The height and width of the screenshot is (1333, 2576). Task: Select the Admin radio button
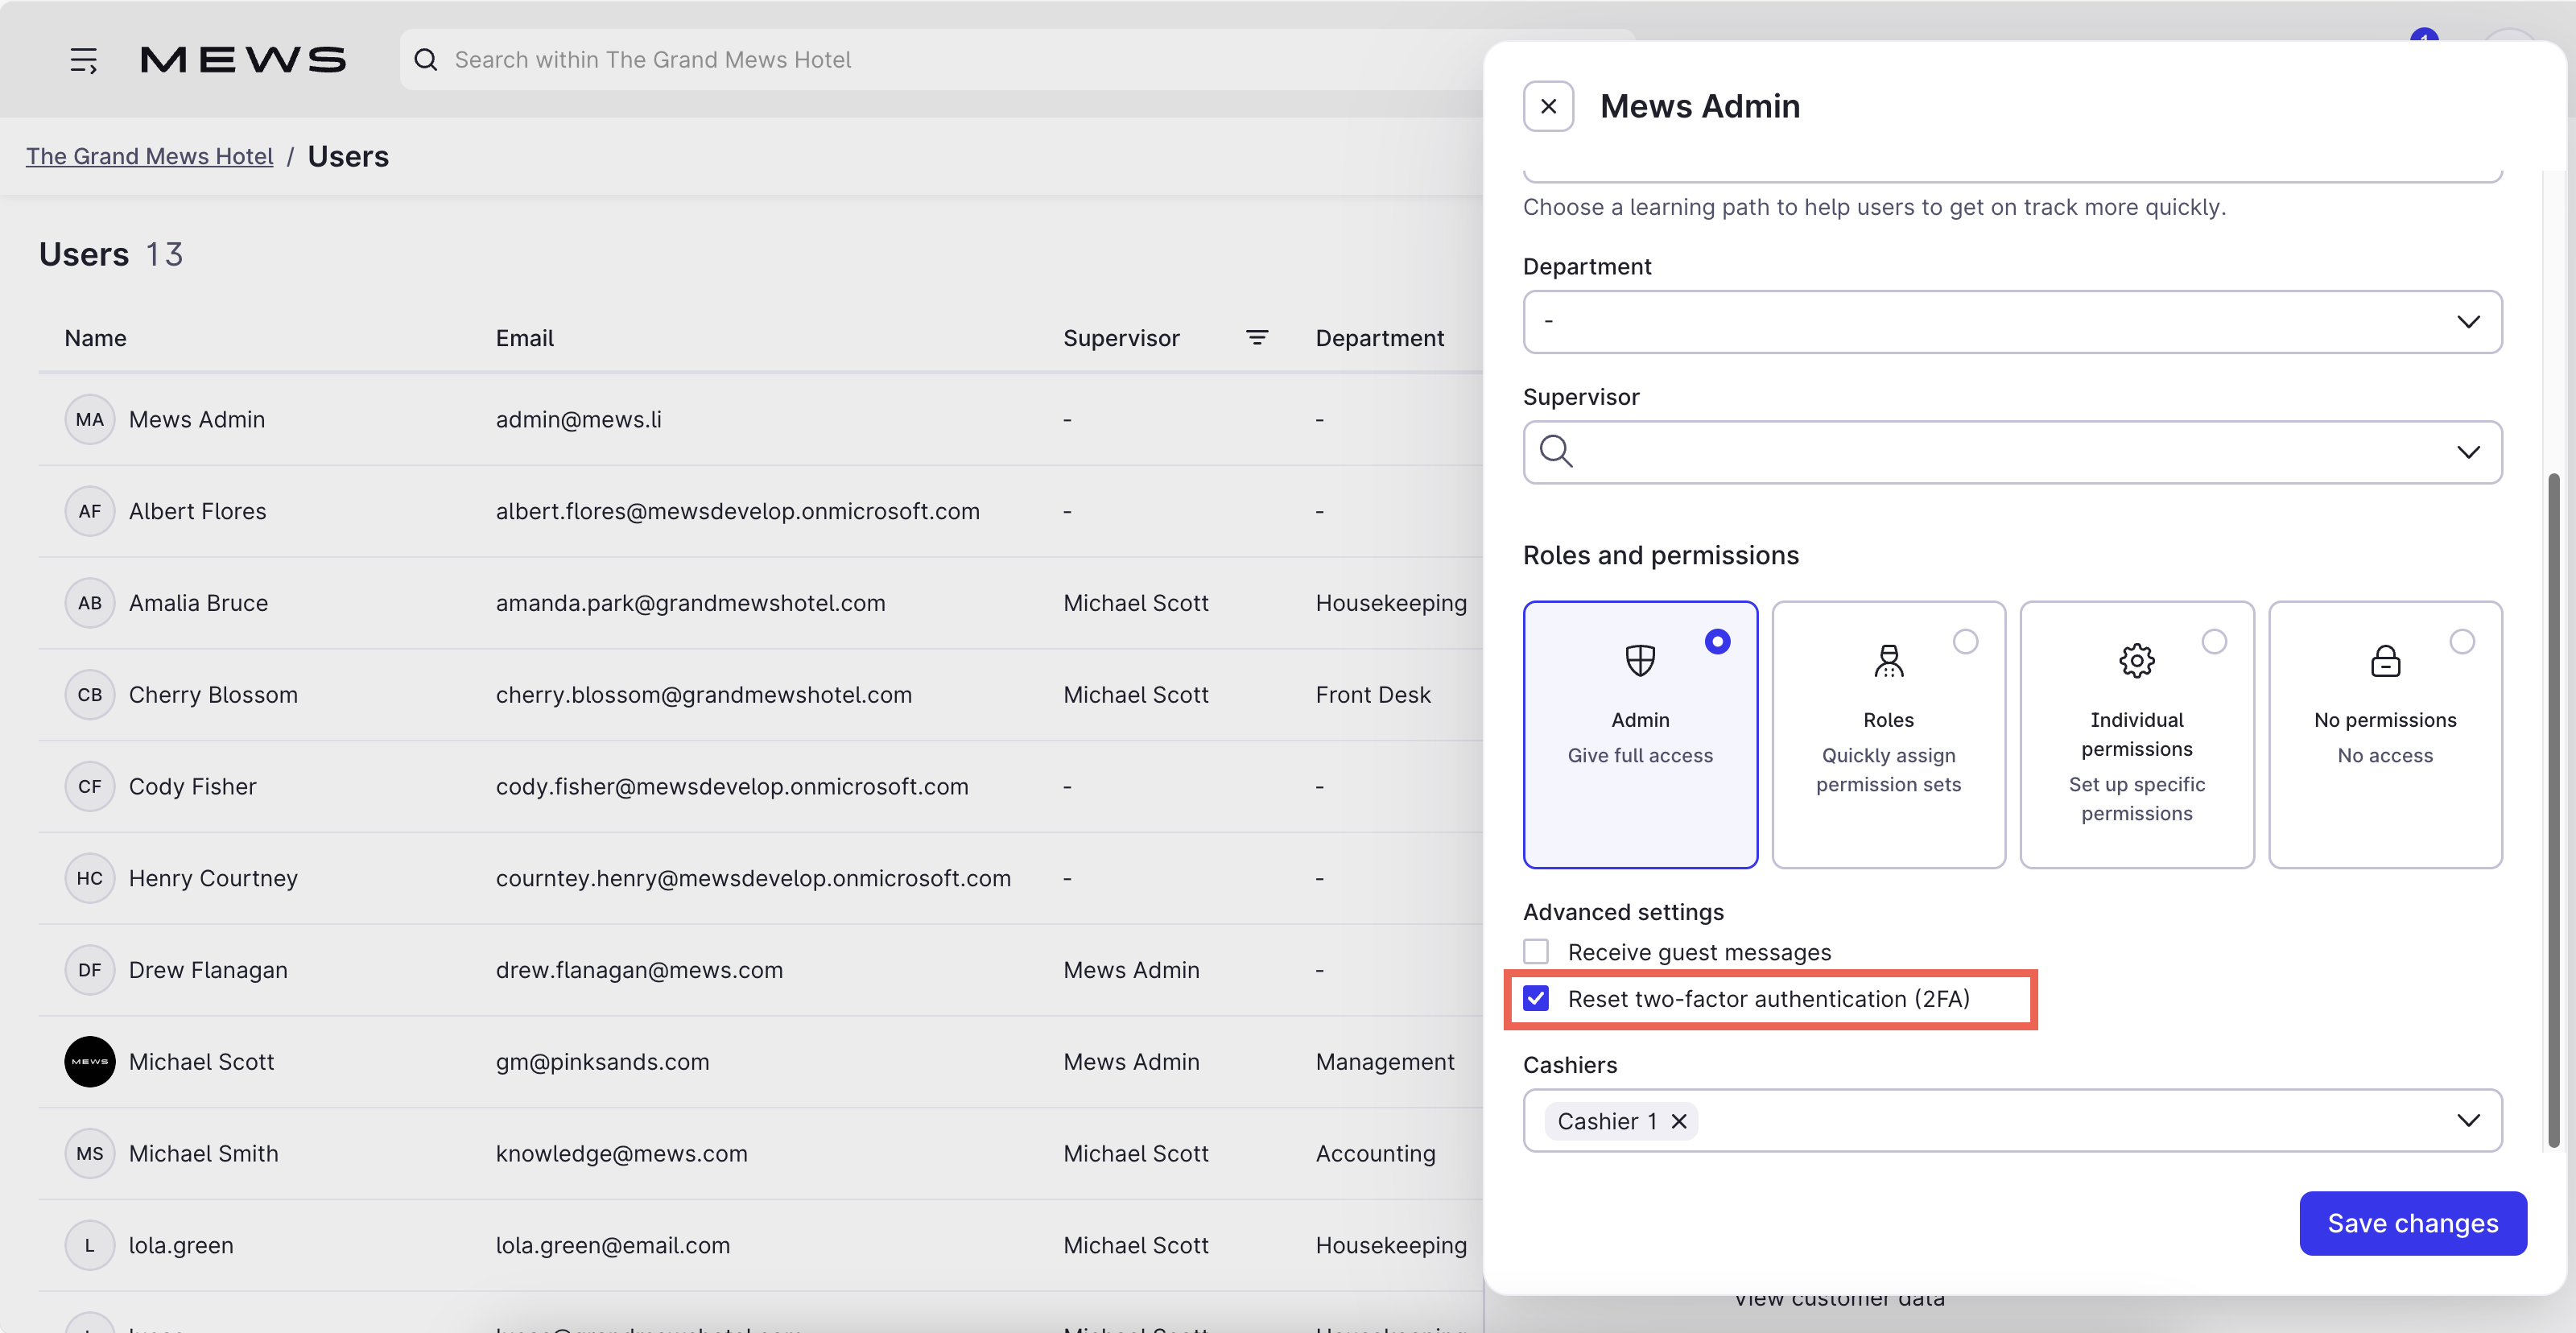click(1717, 641)
